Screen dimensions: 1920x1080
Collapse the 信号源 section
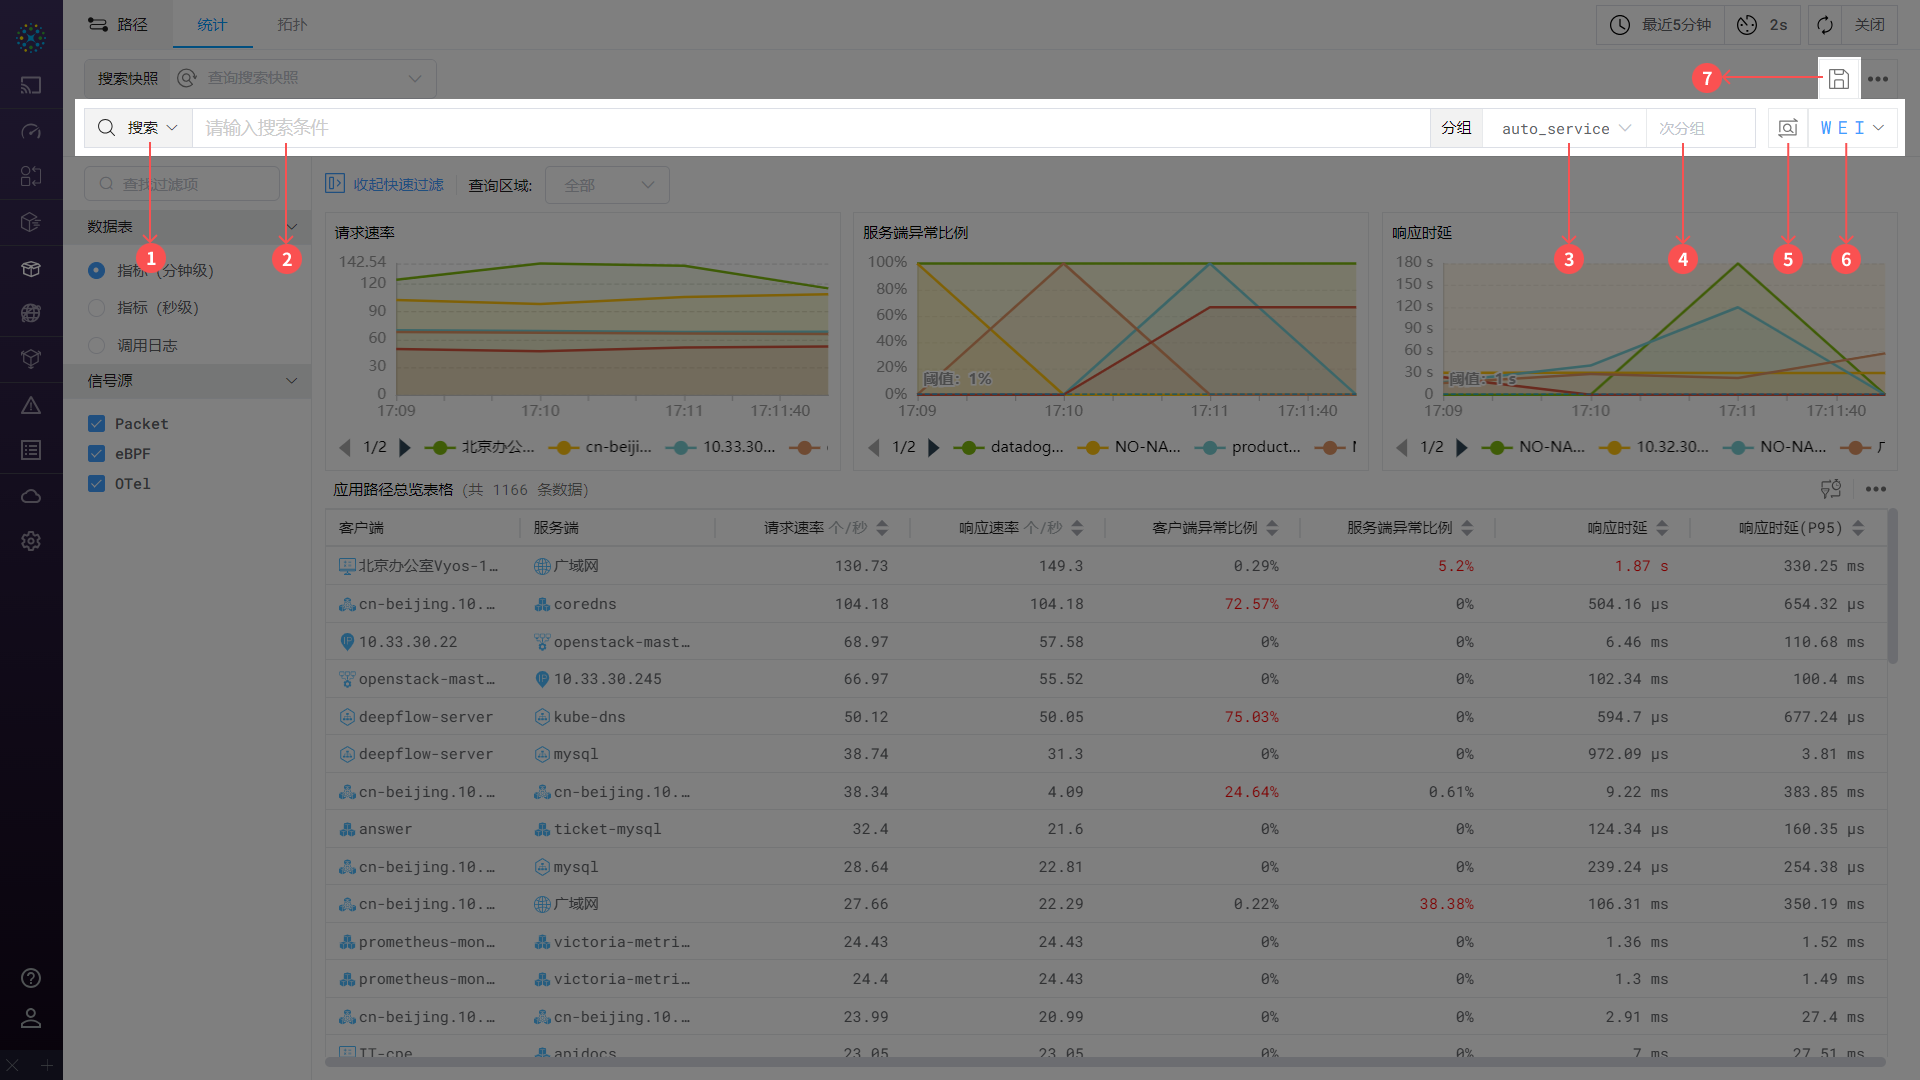click(x=291, y=381)
